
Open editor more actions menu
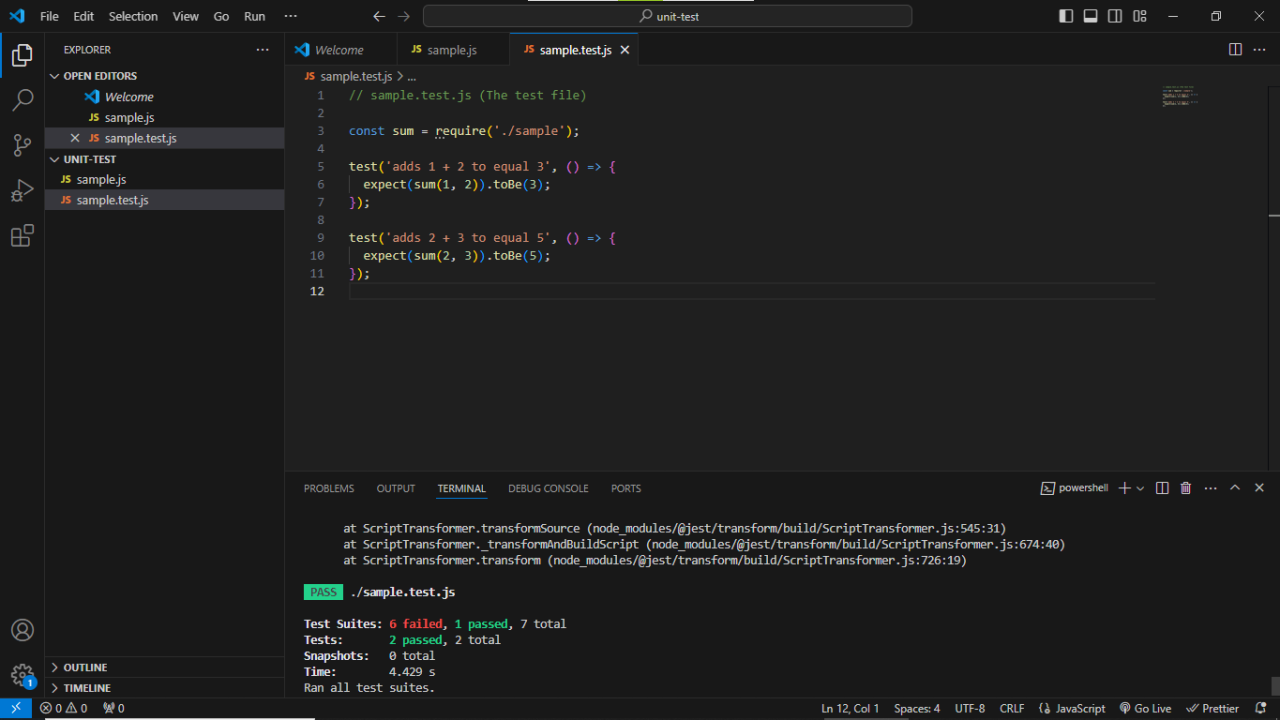pos(1259,49)
